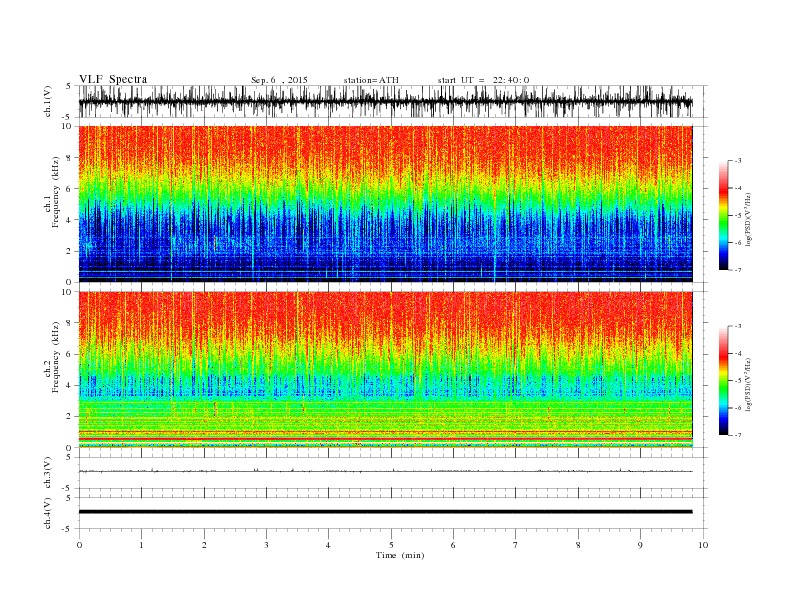Click the "-3" tick on ch.2 colorbar
Screen dimensions: 792x612
coord(738,326)
